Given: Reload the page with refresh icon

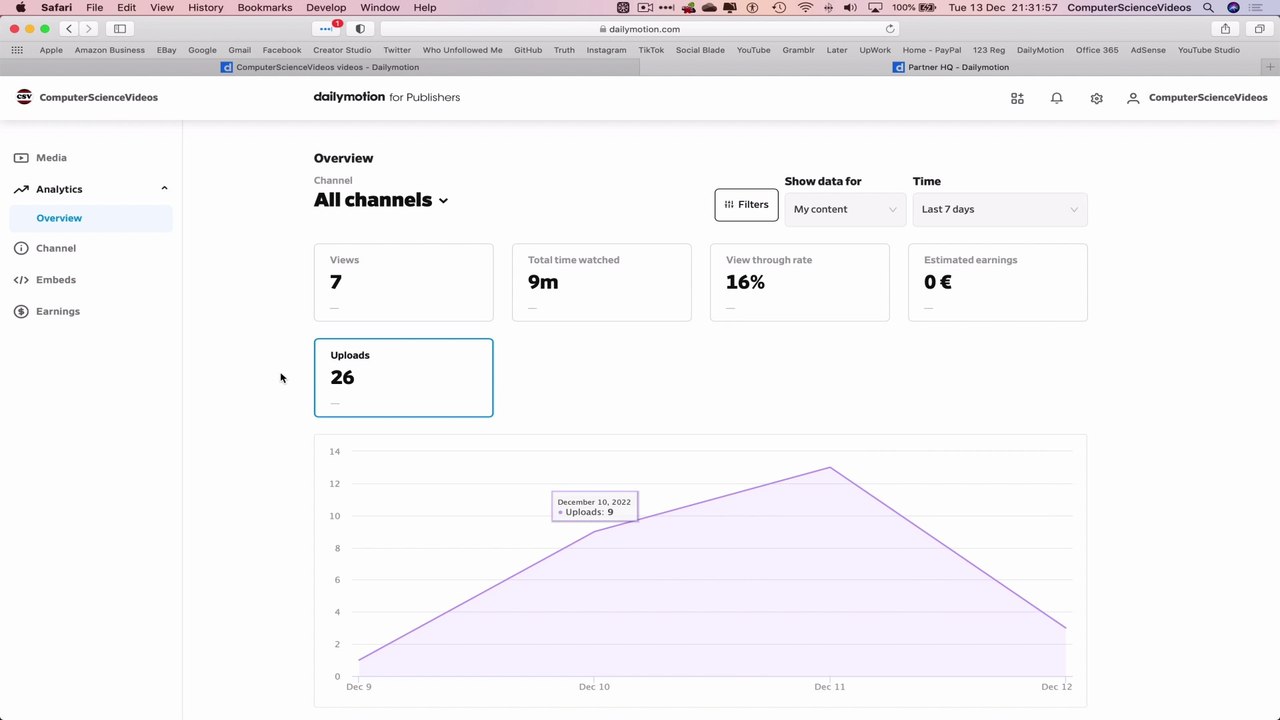Looking at the screenshot, I should click(x=890, y=29).
